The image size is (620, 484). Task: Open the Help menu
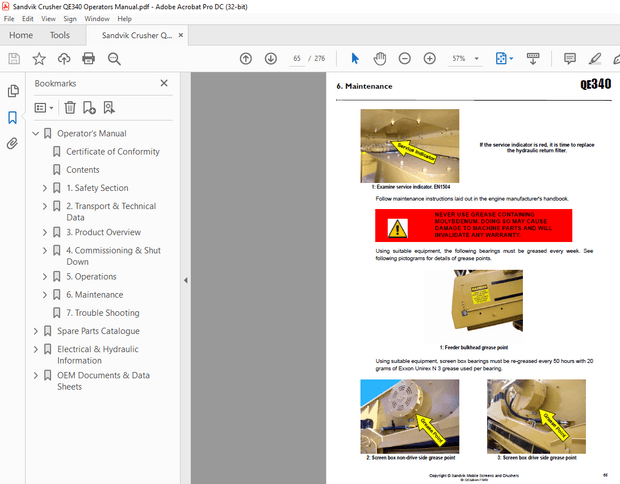pyautogui.click(x=124, y=19)
